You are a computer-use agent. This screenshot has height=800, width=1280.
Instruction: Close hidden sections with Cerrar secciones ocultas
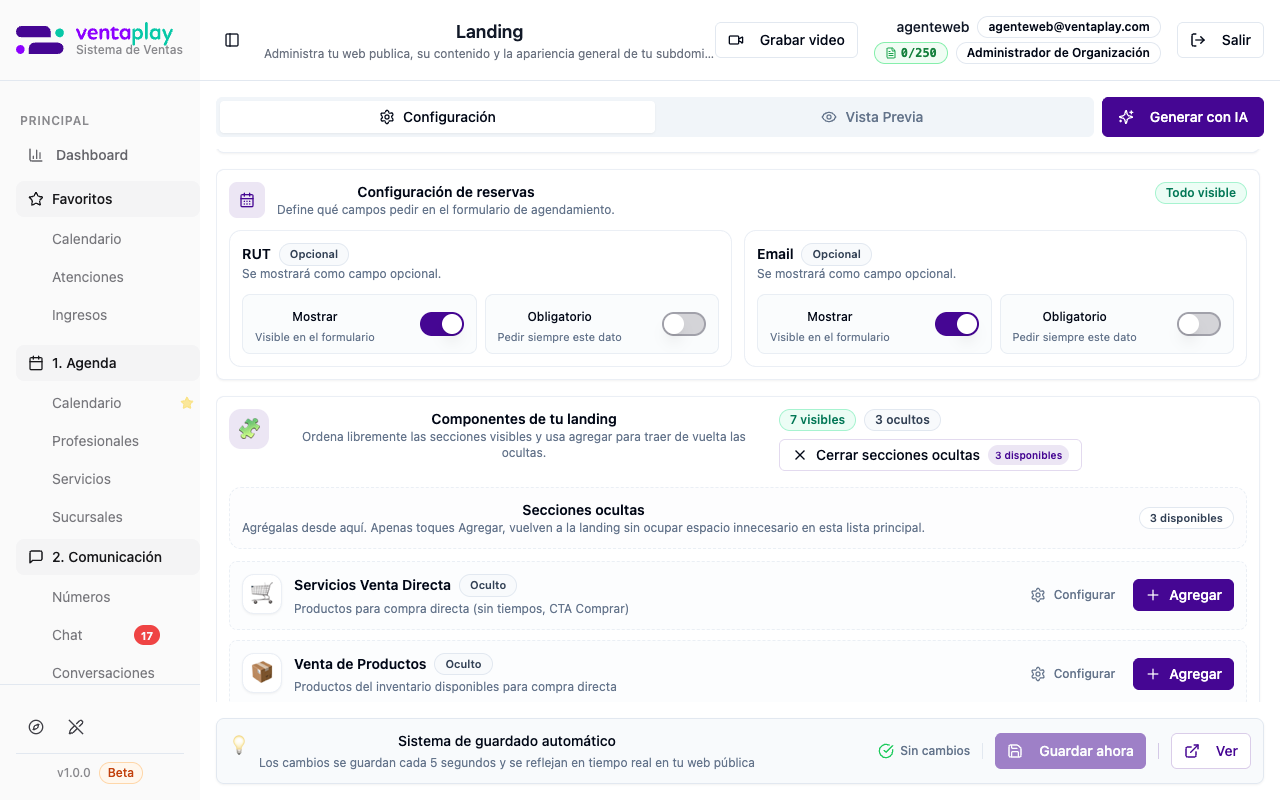point(929,455)
